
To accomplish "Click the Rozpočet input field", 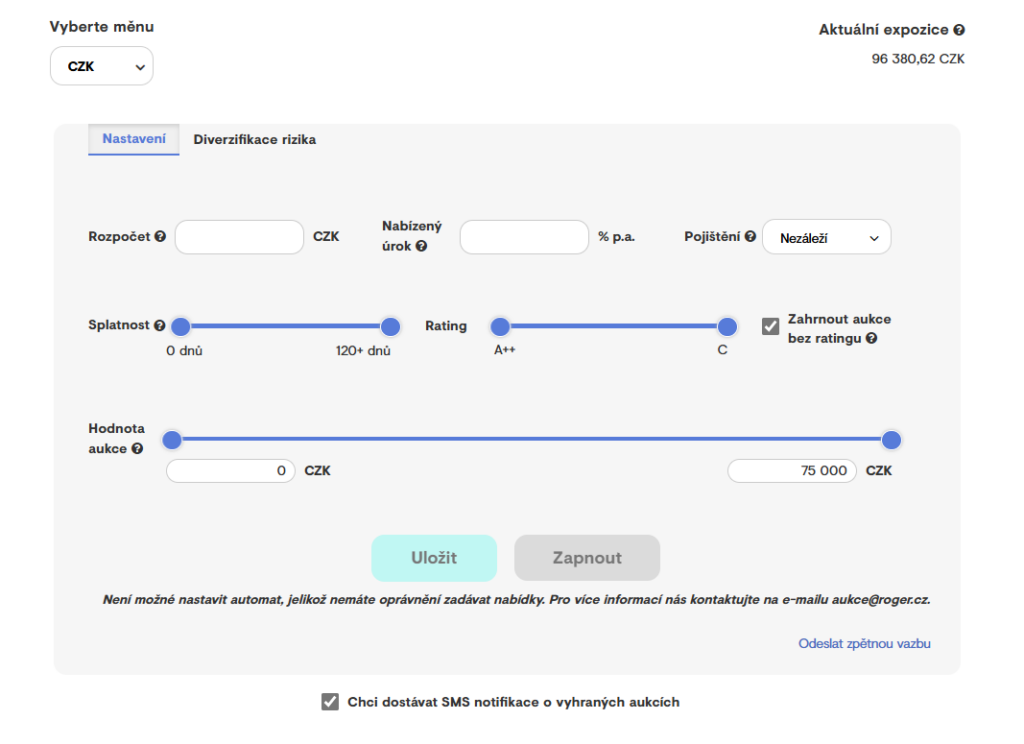I will coord(239,237).
